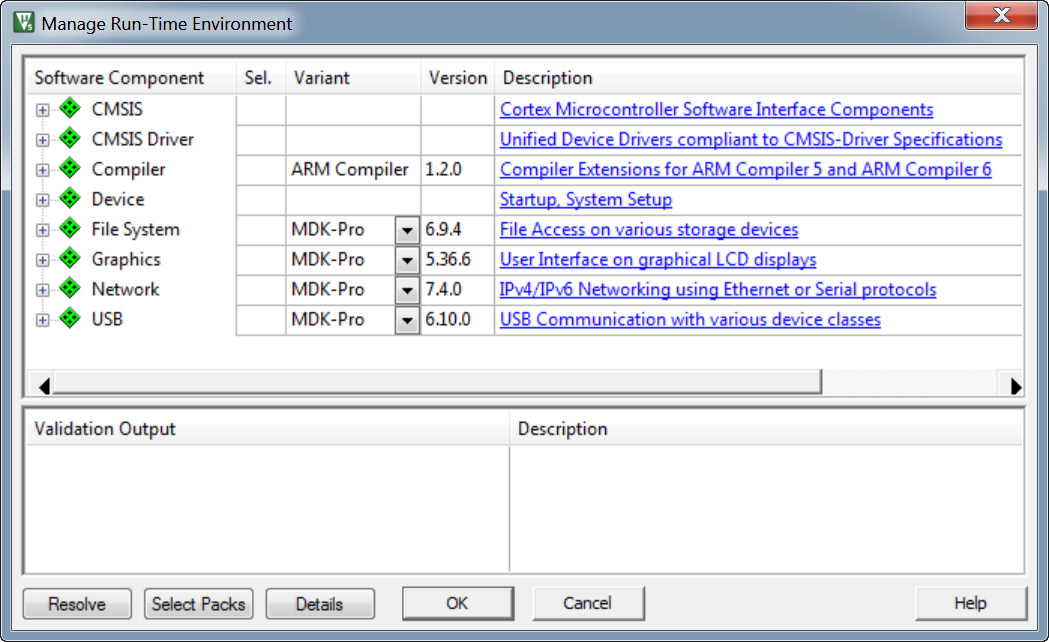Click the green CMSIS component icon
The image size is (1049, 642).
click(69, 109)
